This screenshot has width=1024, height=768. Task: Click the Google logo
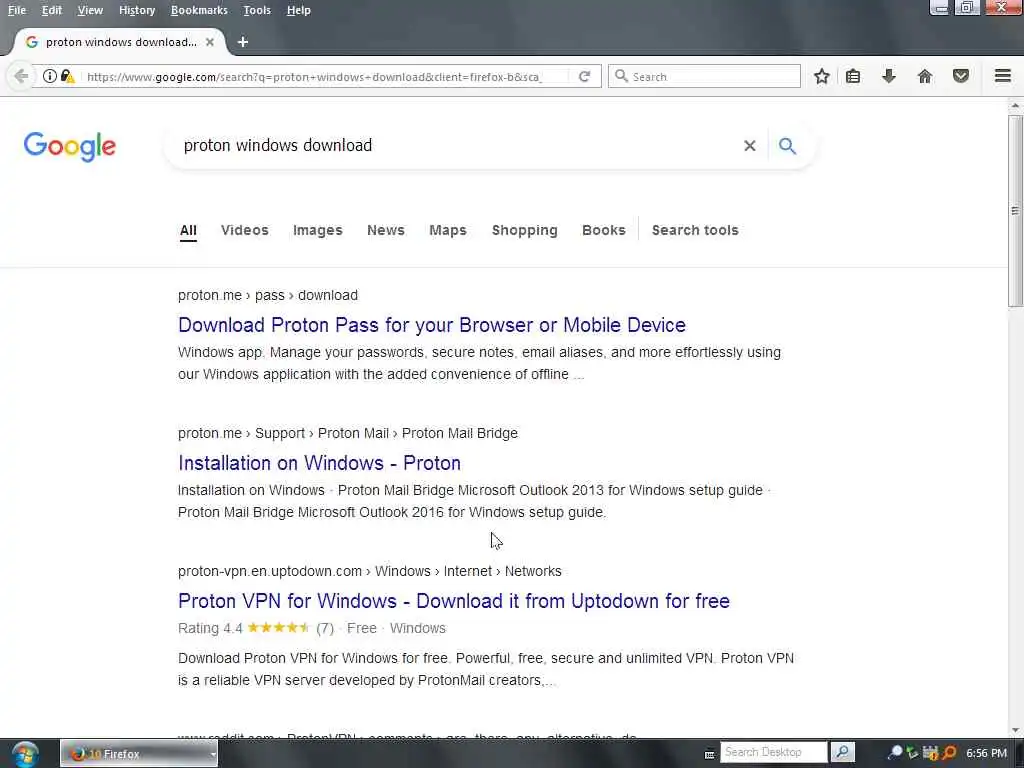point(70,146)
